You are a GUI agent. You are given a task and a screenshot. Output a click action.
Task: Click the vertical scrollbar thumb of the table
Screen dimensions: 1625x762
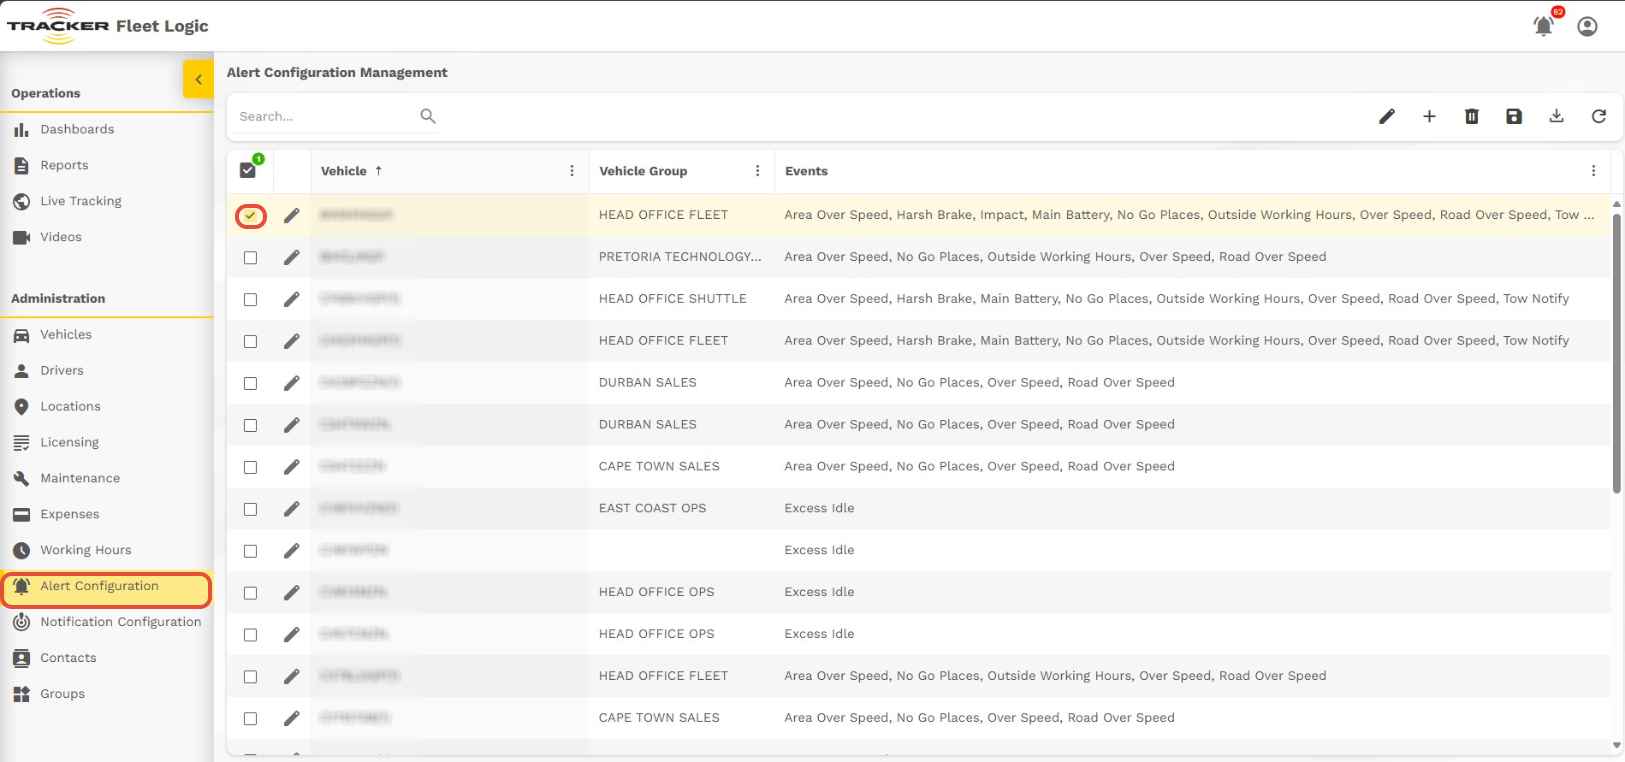[1616, 352]
